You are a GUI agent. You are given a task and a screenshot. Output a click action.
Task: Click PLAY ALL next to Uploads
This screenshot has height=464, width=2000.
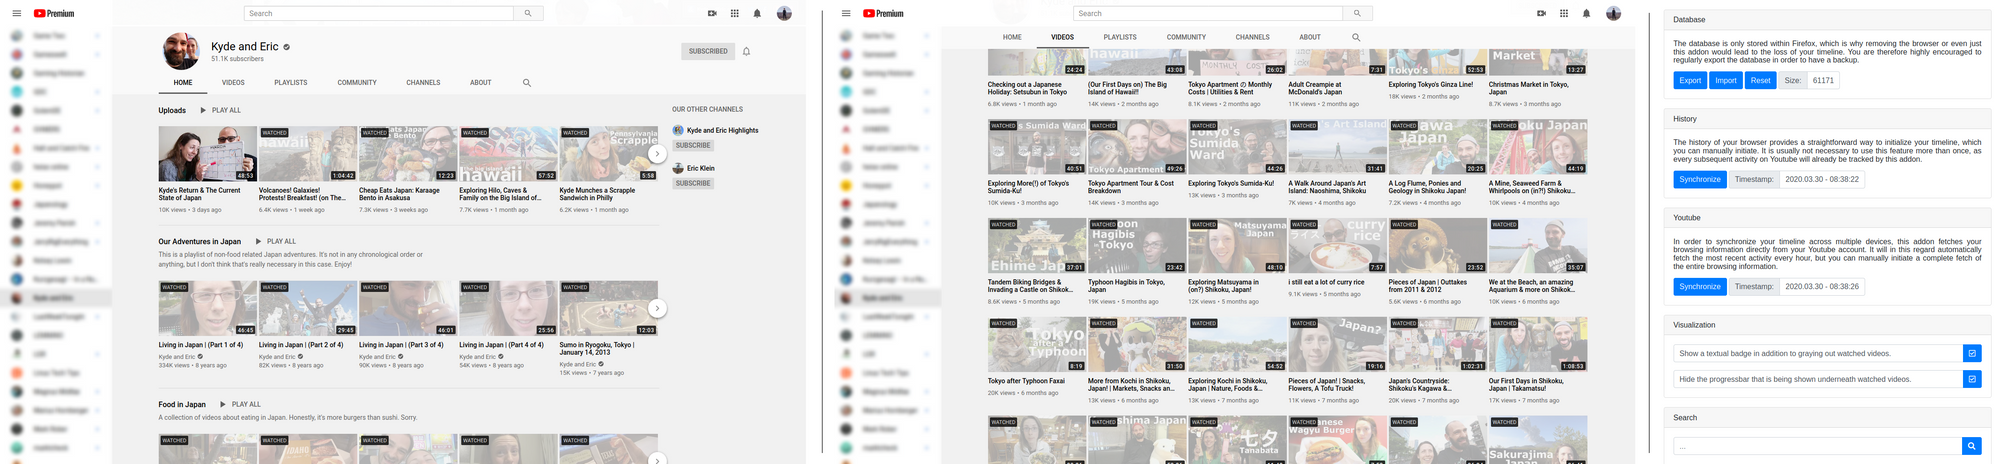[x=221, y=110]
